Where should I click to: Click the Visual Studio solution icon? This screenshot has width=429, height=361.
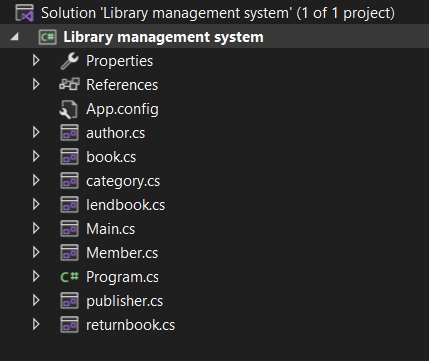coord(25,13)
